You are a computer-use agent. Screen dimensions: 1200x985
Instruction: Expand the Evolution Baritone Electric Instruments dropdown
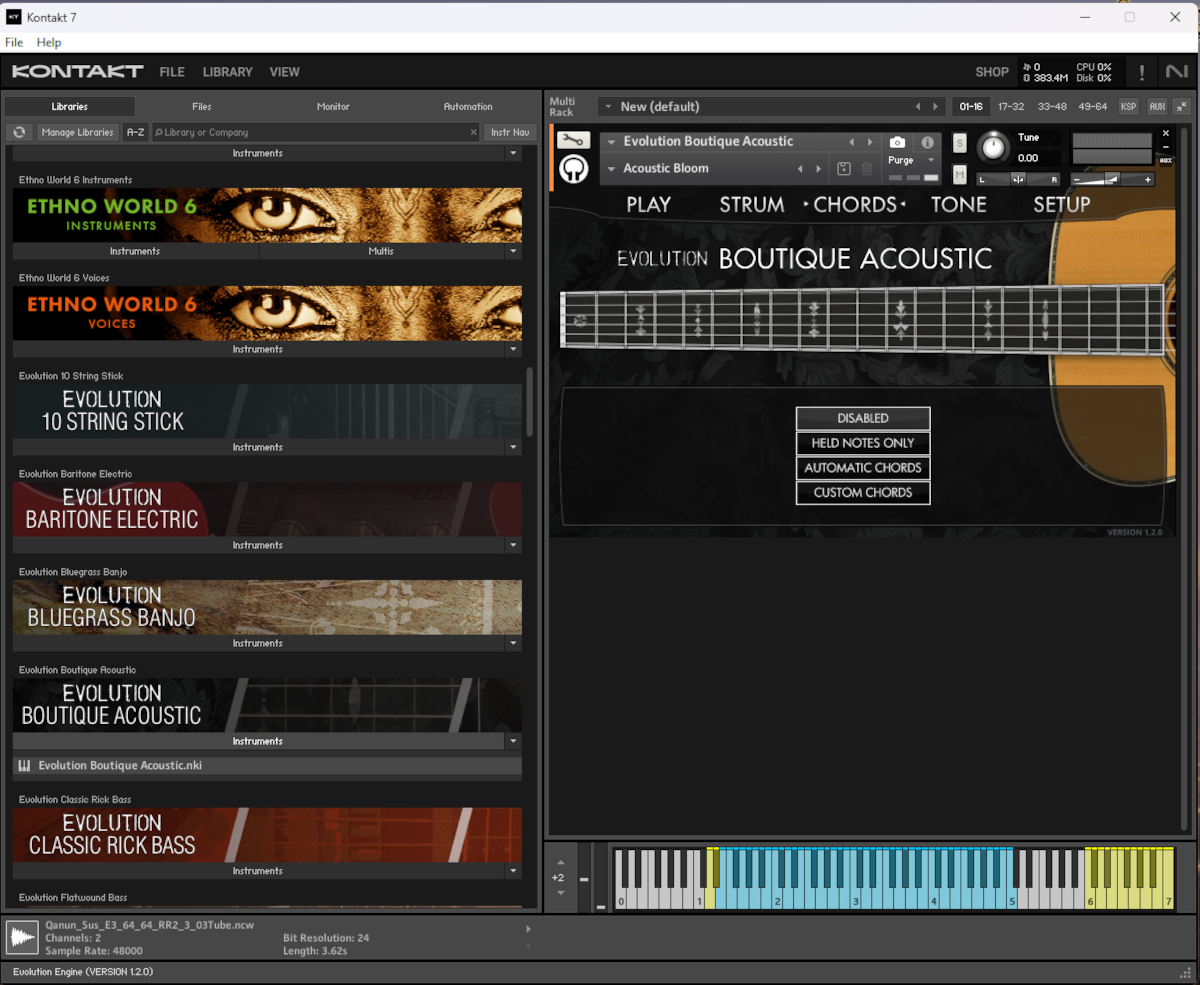click(513, 546)
